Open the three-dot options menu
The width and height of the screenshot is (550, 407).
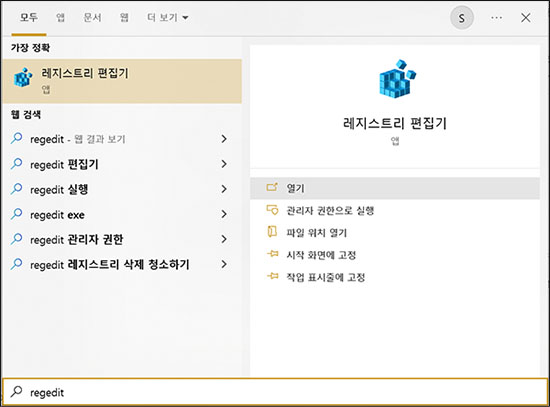click(x=496, y=18)
